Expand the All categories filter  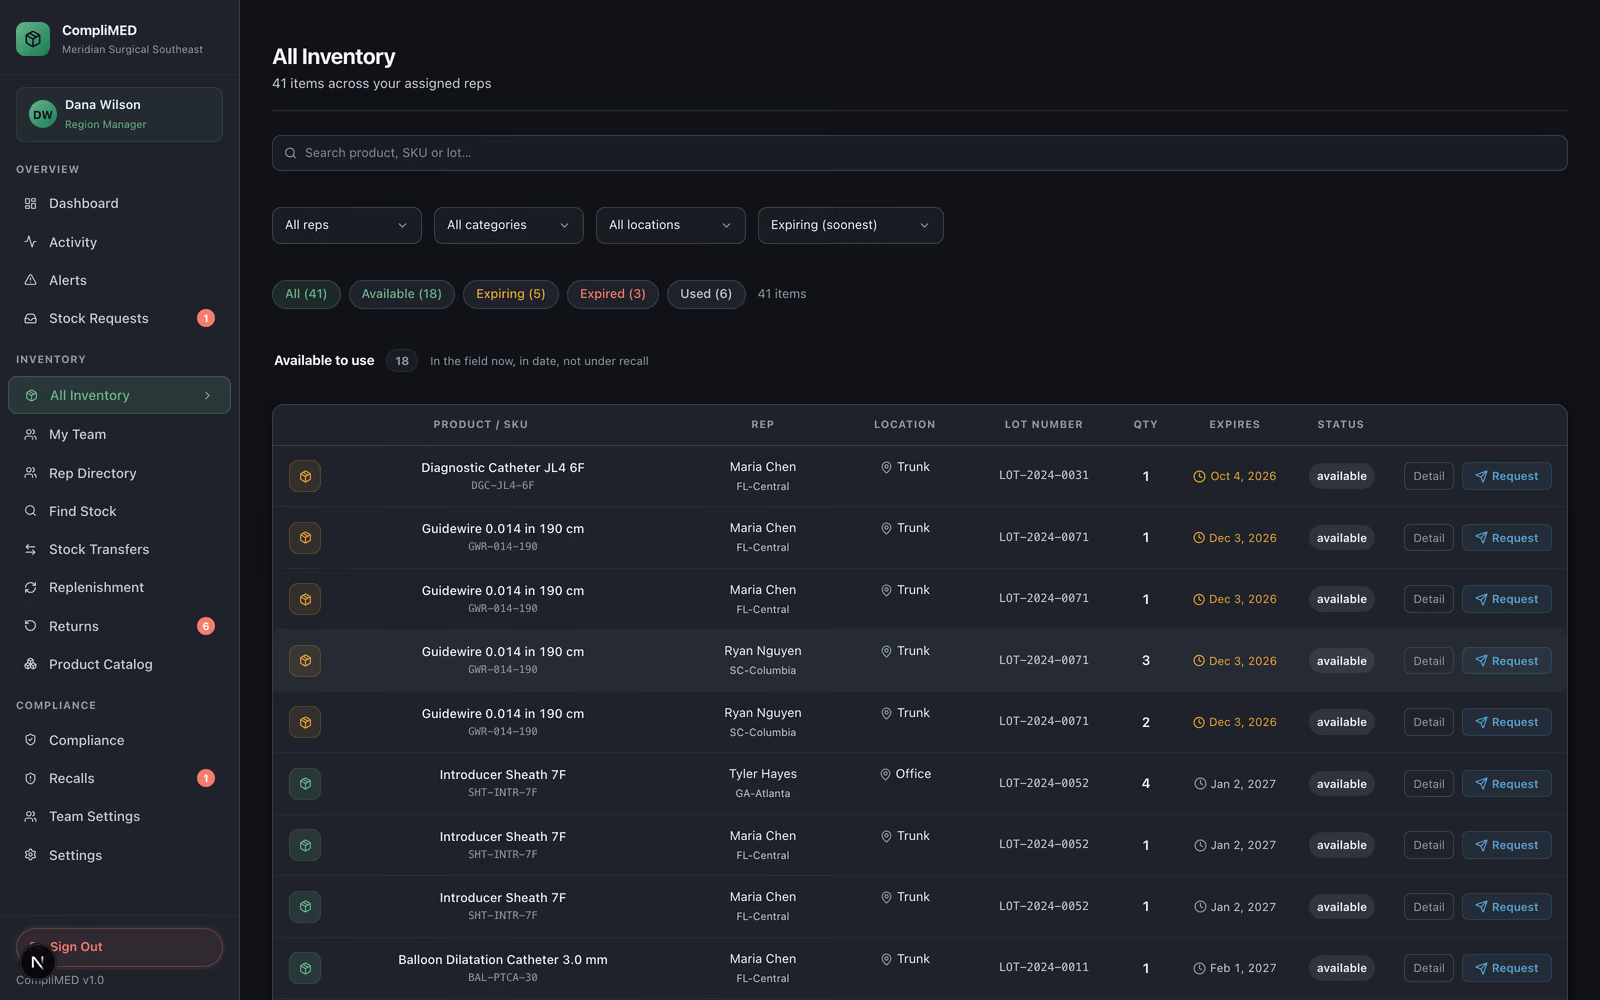point(509,225)
